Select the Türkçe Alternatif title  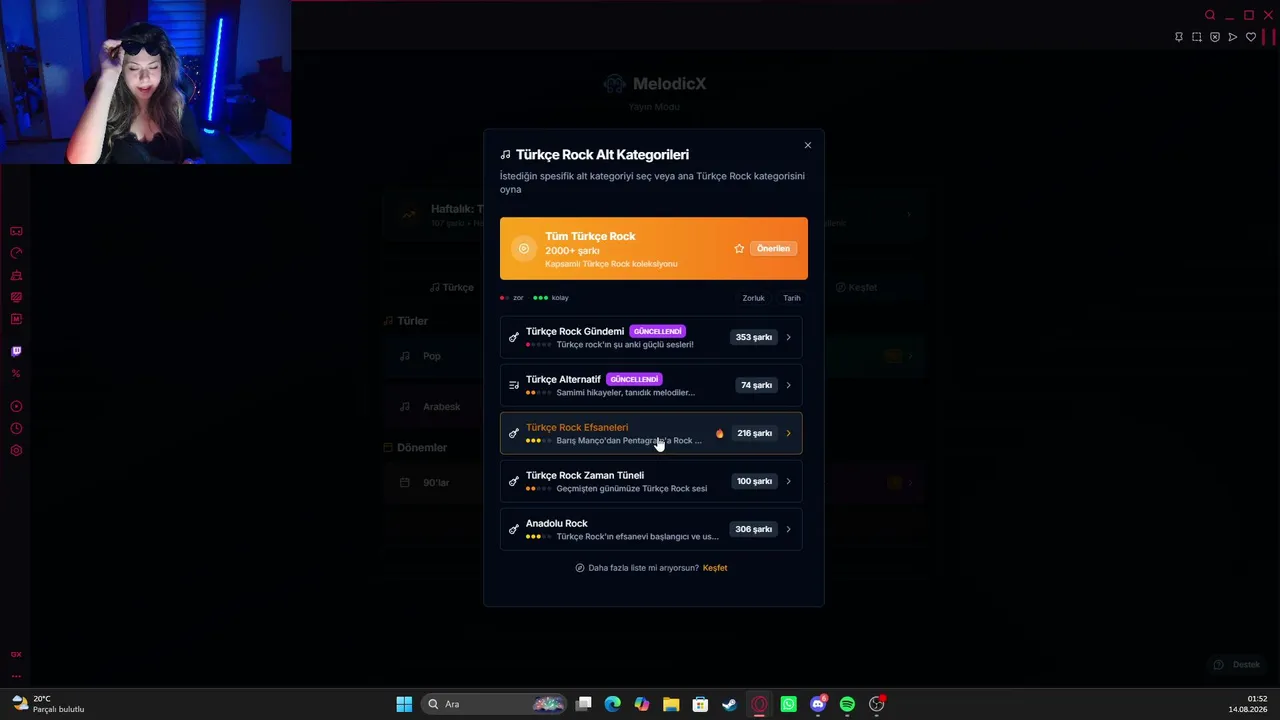[563, 379]
